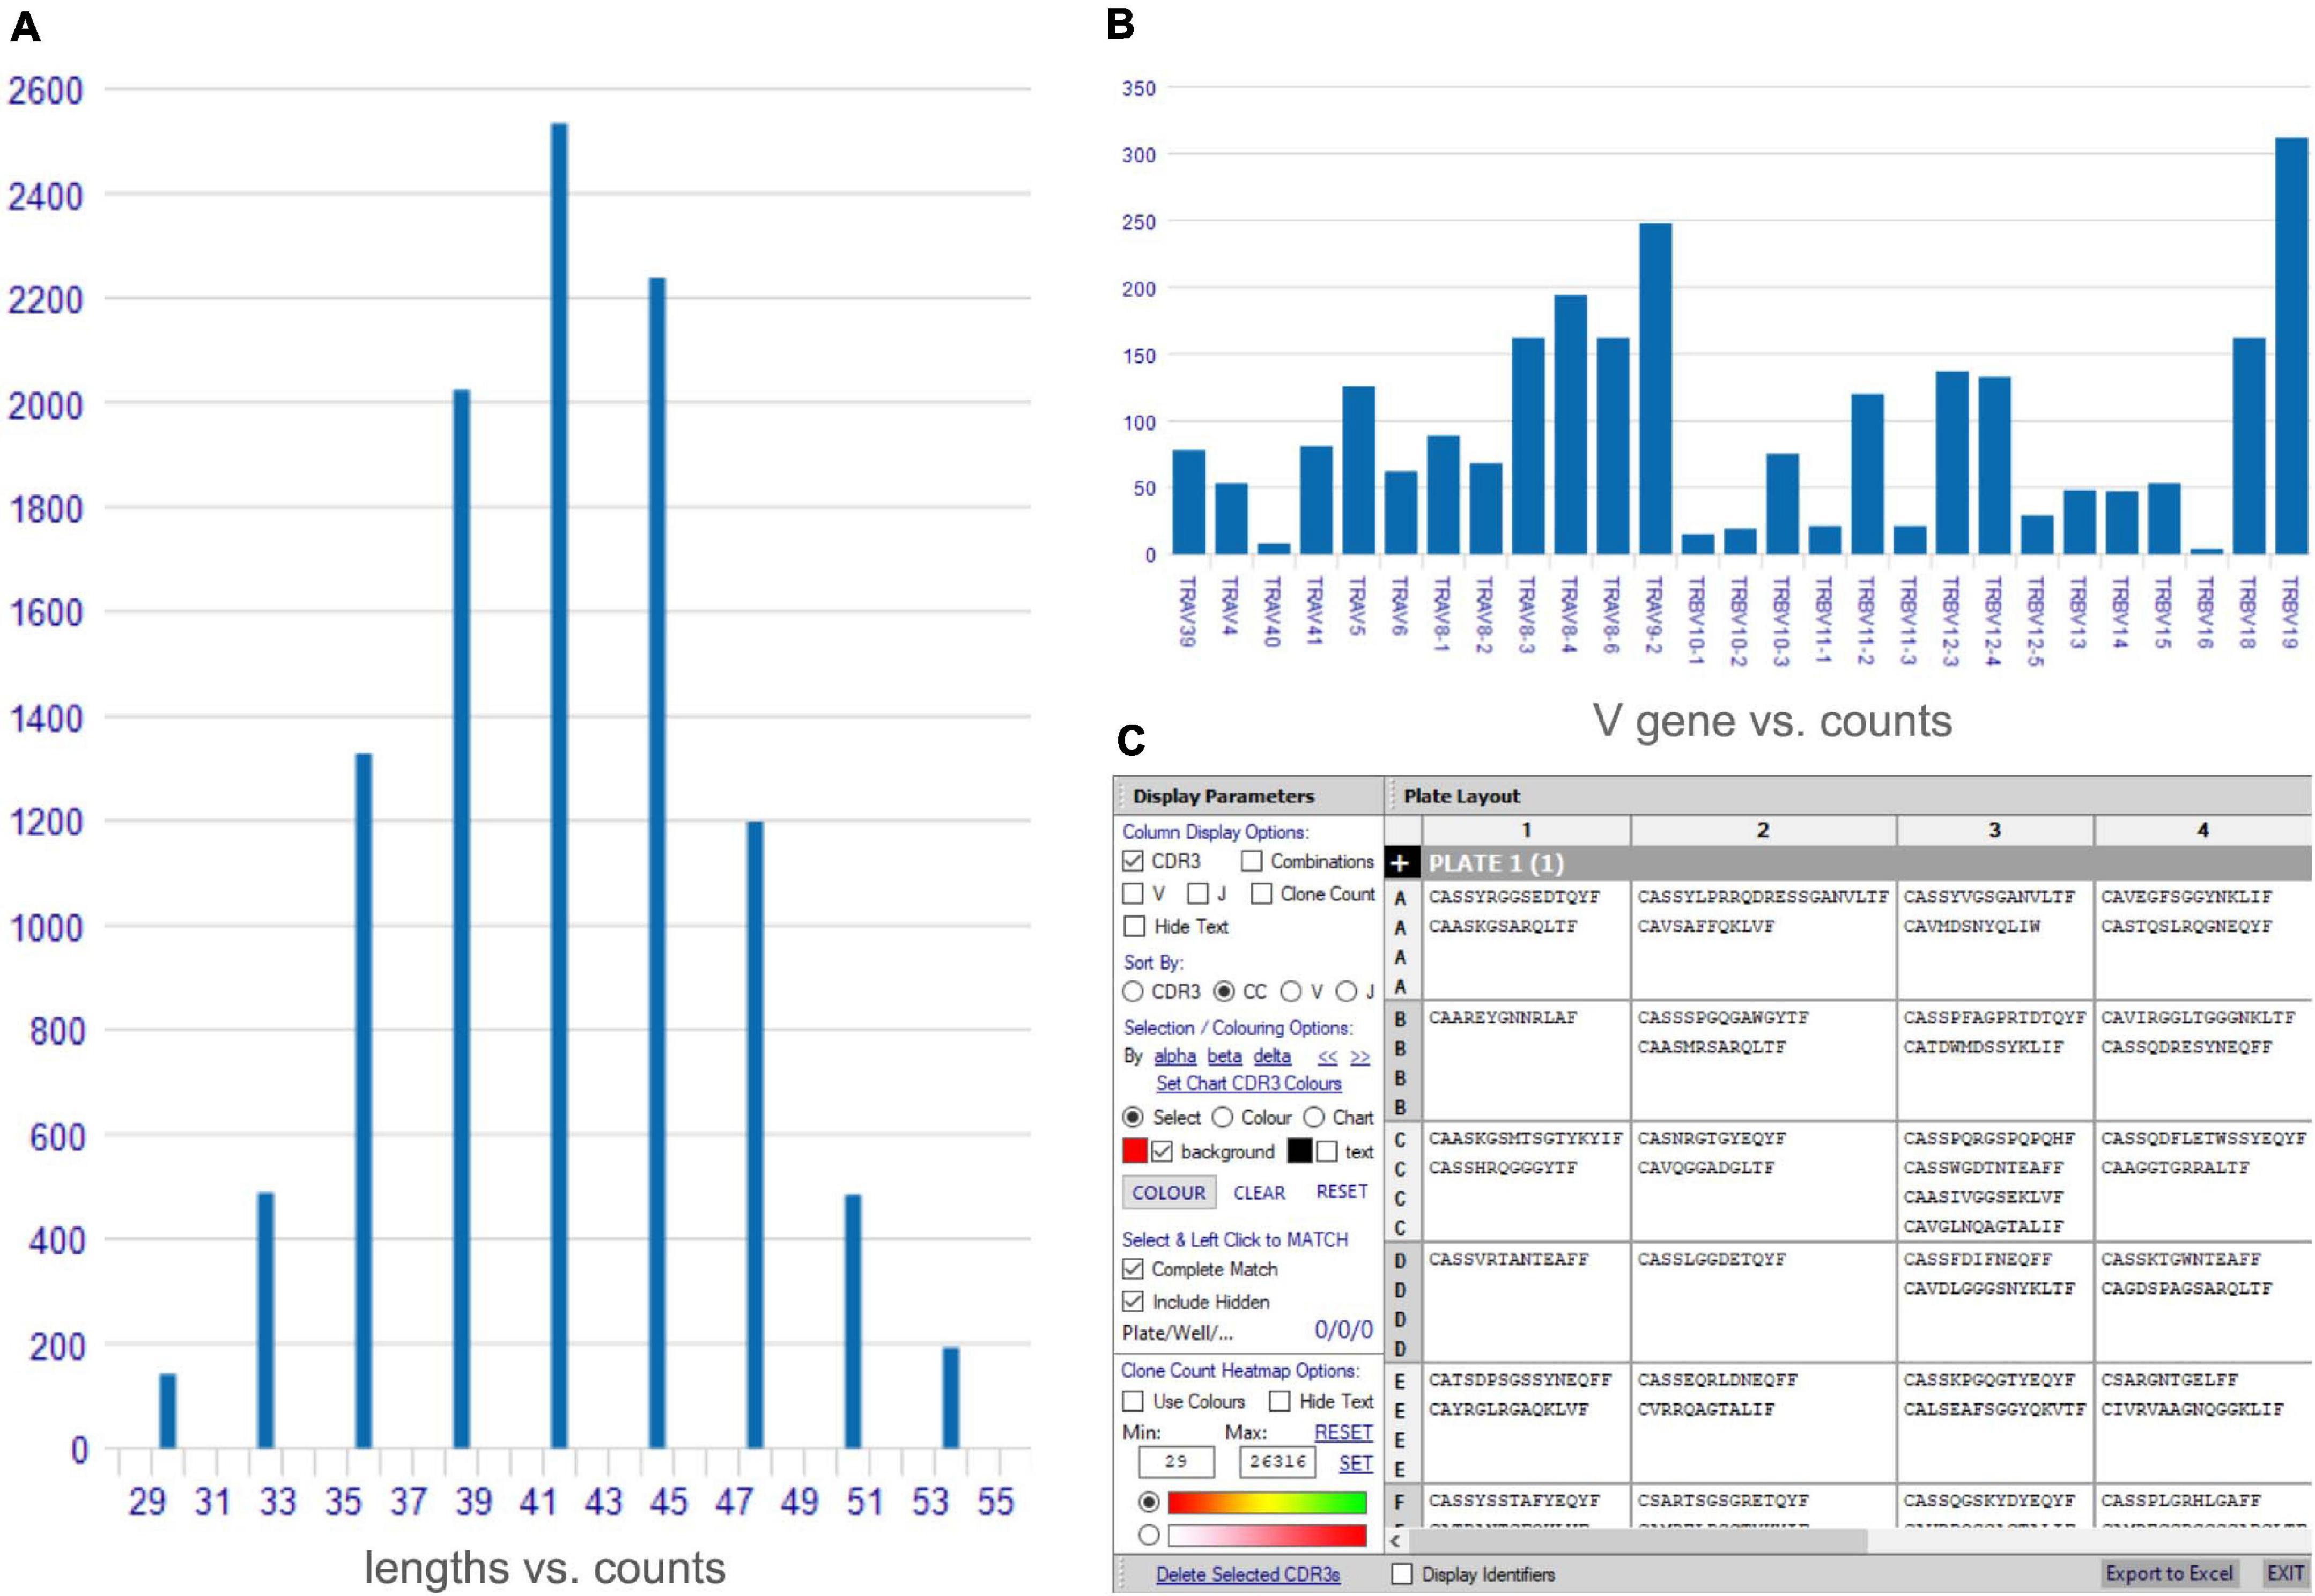
Task: Expand PLATE 1 with the plus icon
Action: click(x=1400, y=863)
